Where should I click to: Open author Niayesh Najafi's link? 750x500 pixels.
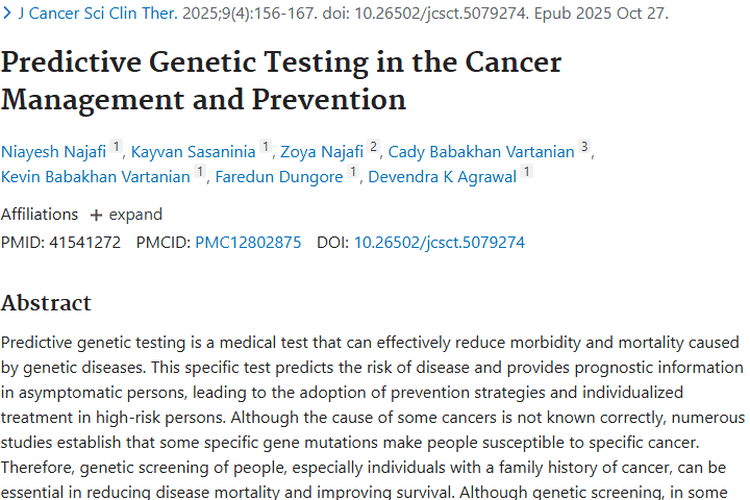pos(53,152)
